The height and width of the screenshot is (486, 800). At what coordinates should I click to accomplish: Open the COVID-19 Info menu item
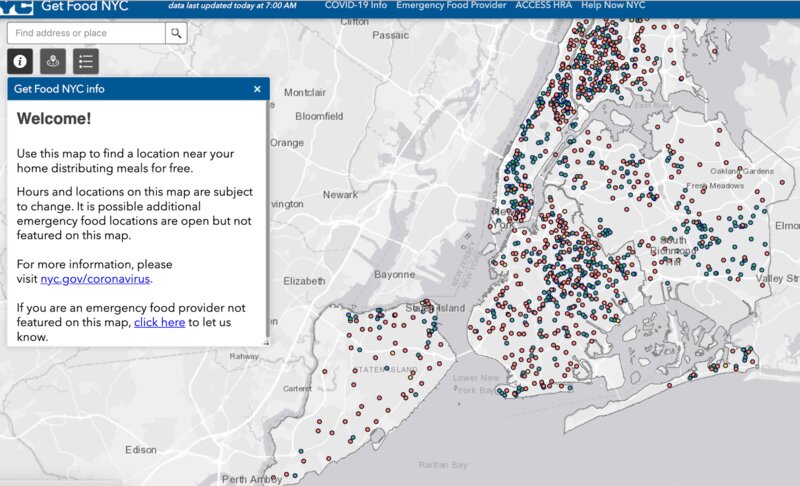[356, 5]
